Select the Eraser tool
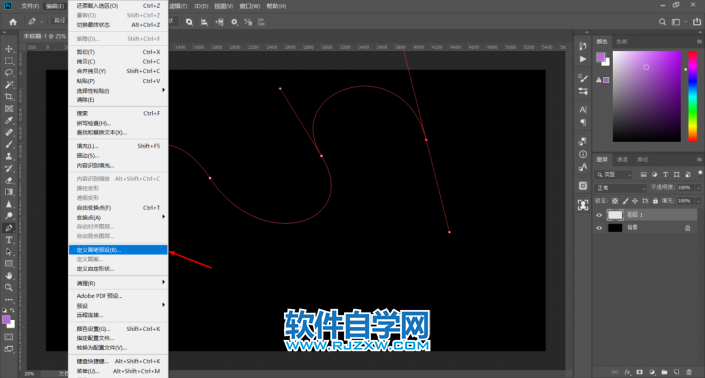The width and height of the screenshot is (705, 378). pos(9,180)
